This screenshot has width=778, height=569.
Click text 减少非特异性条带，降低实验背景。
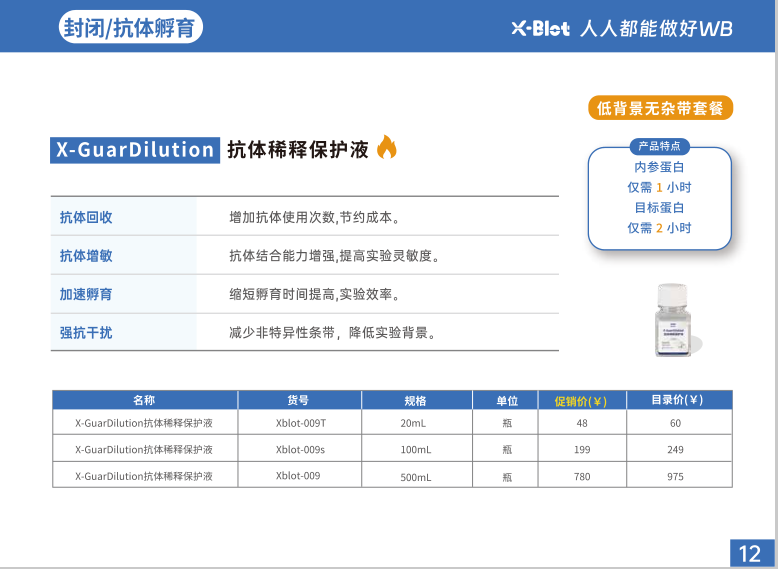click(x=333, y=332)
